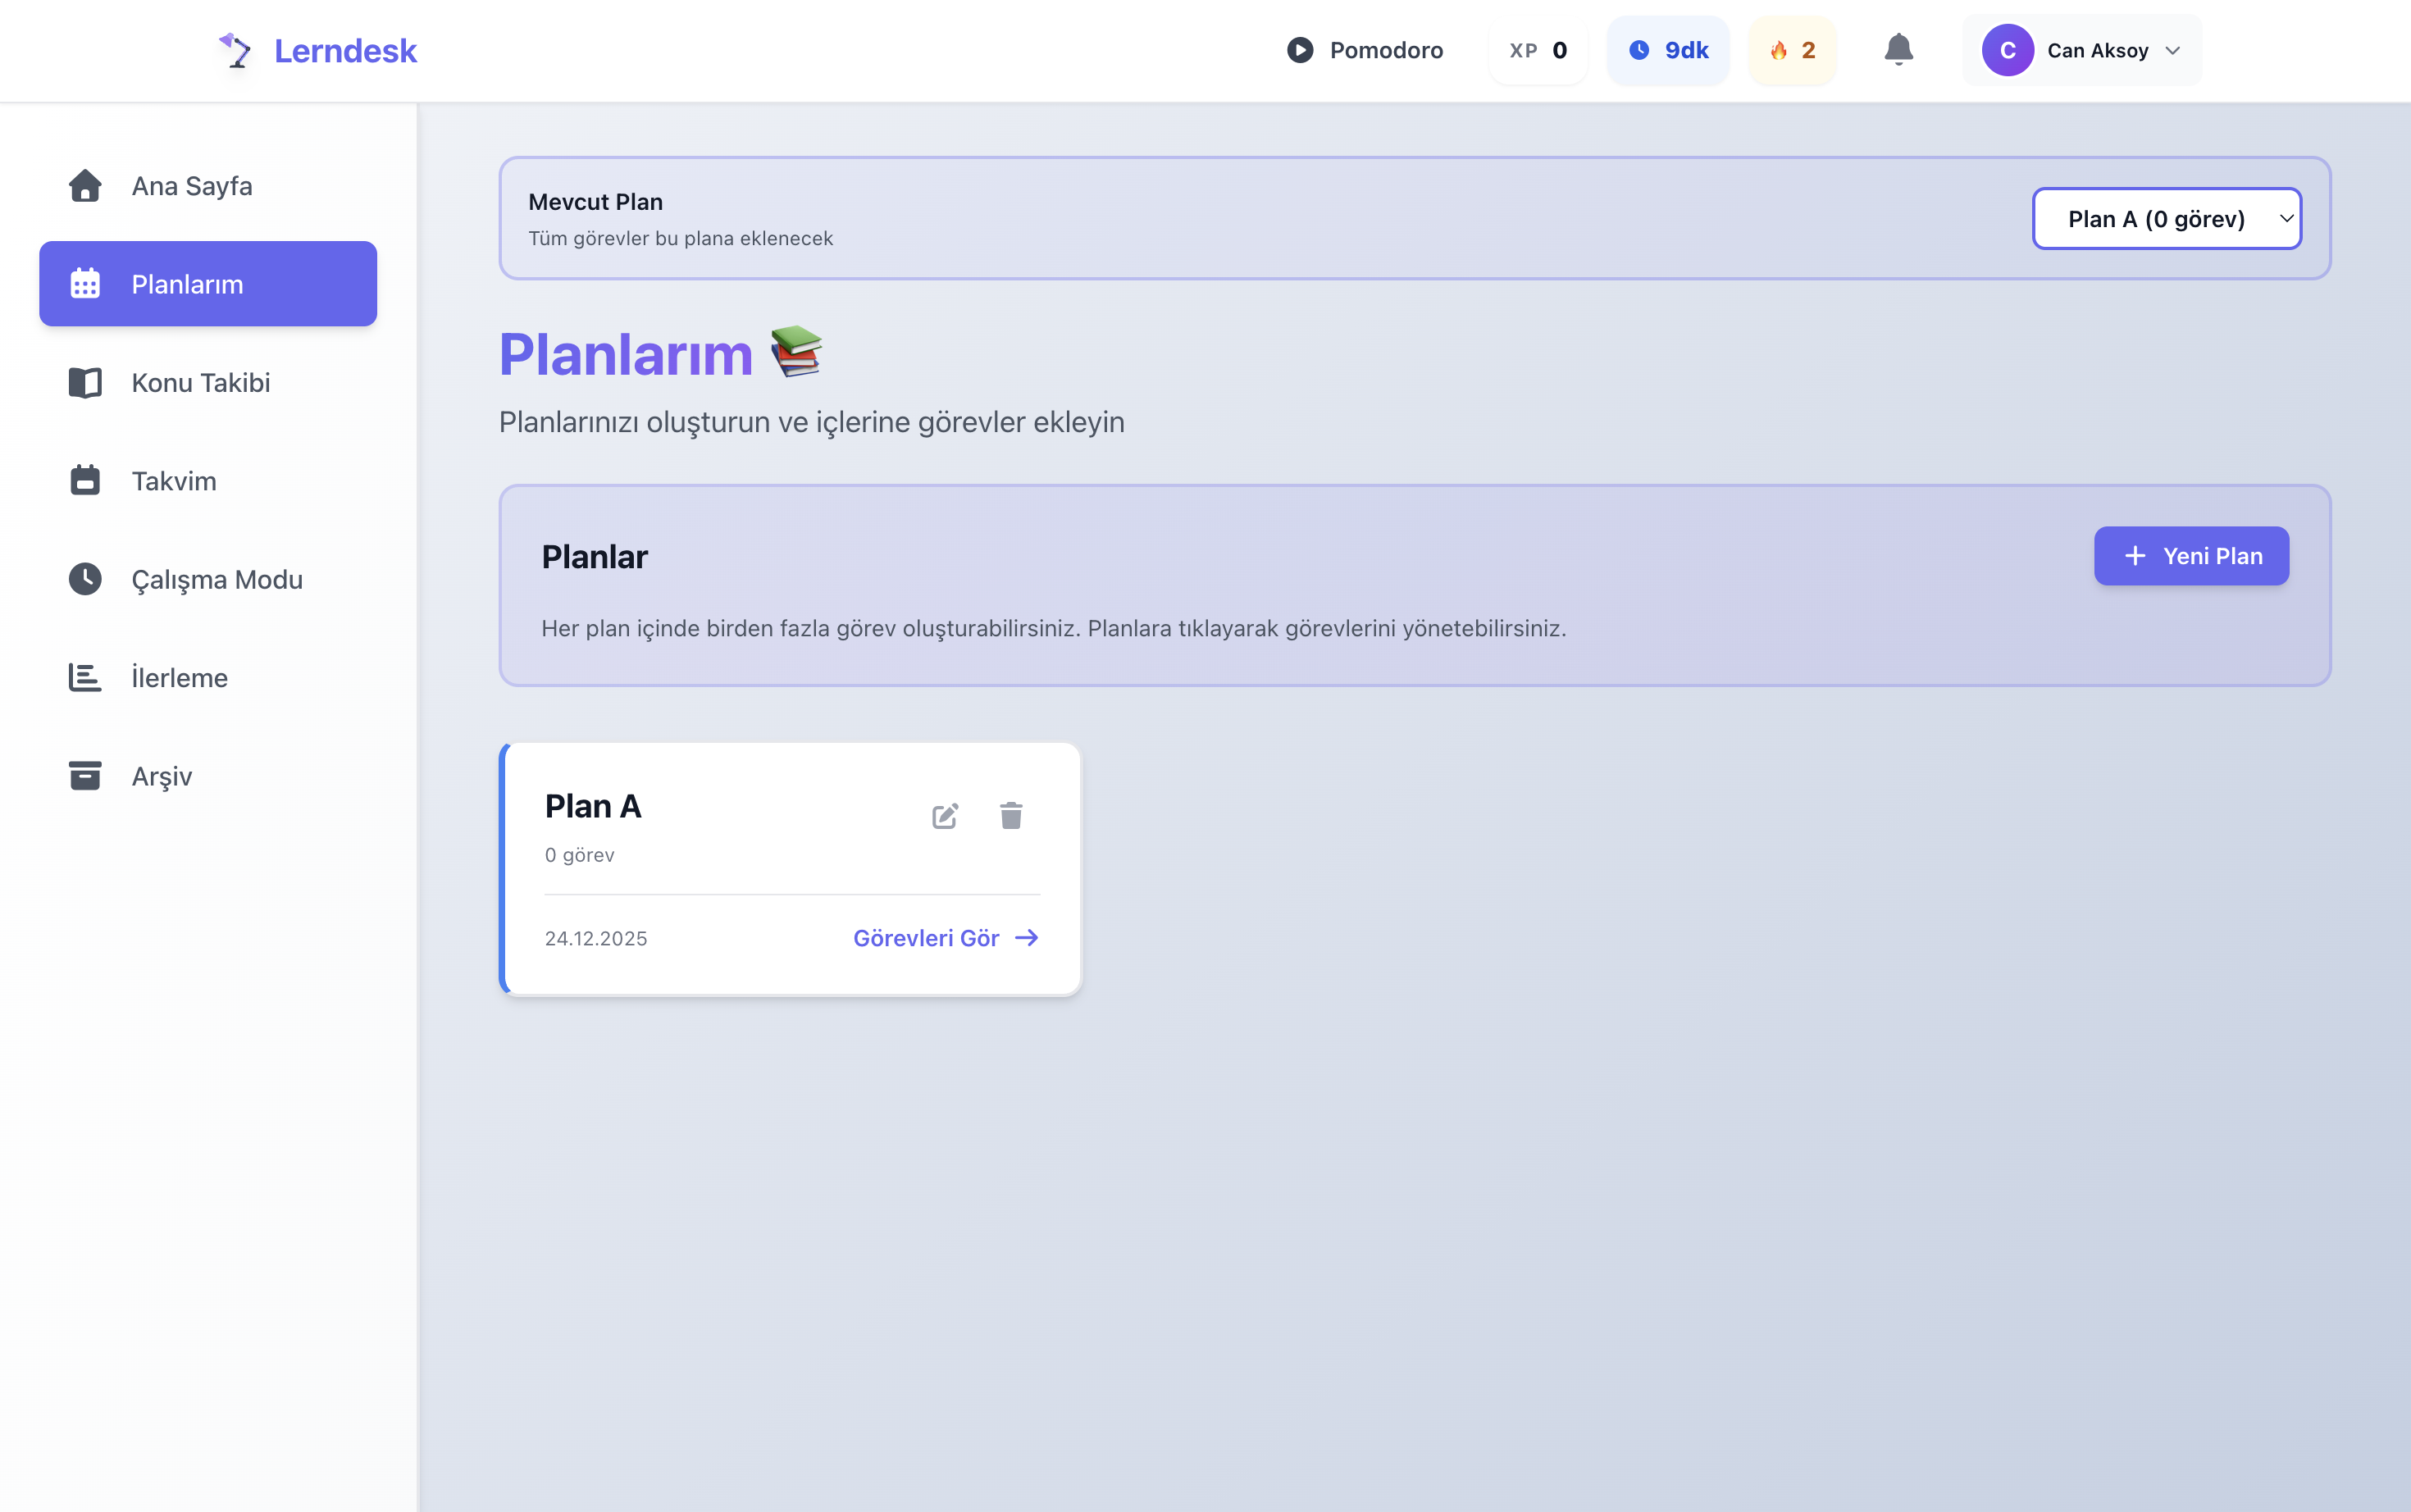Image resolution: width=2411 pixels, height=1512 pixels.
Task: Select the Ana Sayfa home icon
Action: (x=85, y=185)
